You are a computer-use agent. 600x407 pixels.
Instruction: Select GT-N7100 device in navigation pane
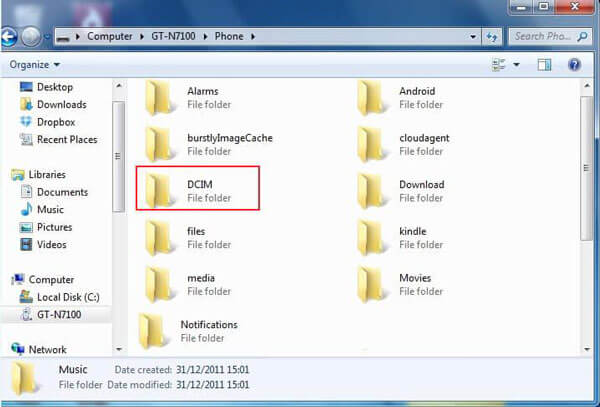click(x=51, y=315)
